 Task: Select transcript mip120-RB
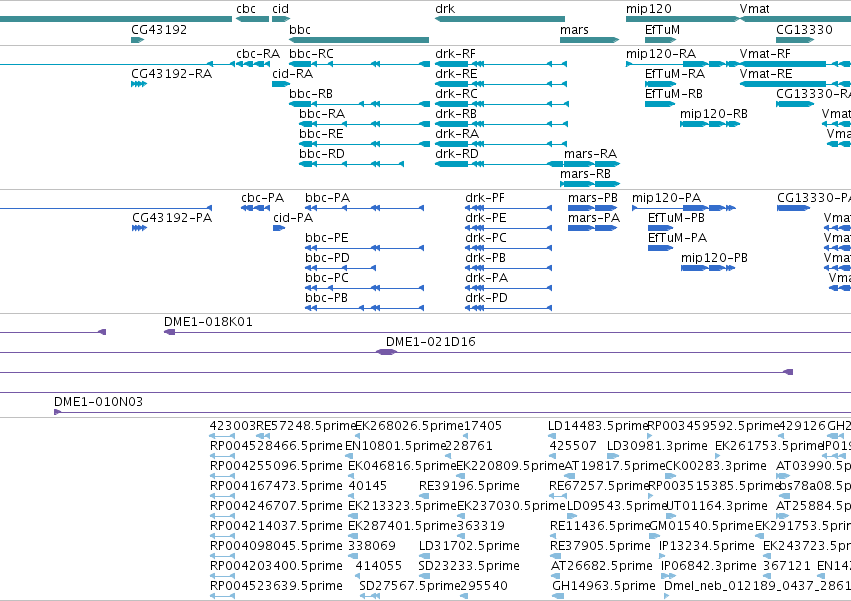[710, 124]
